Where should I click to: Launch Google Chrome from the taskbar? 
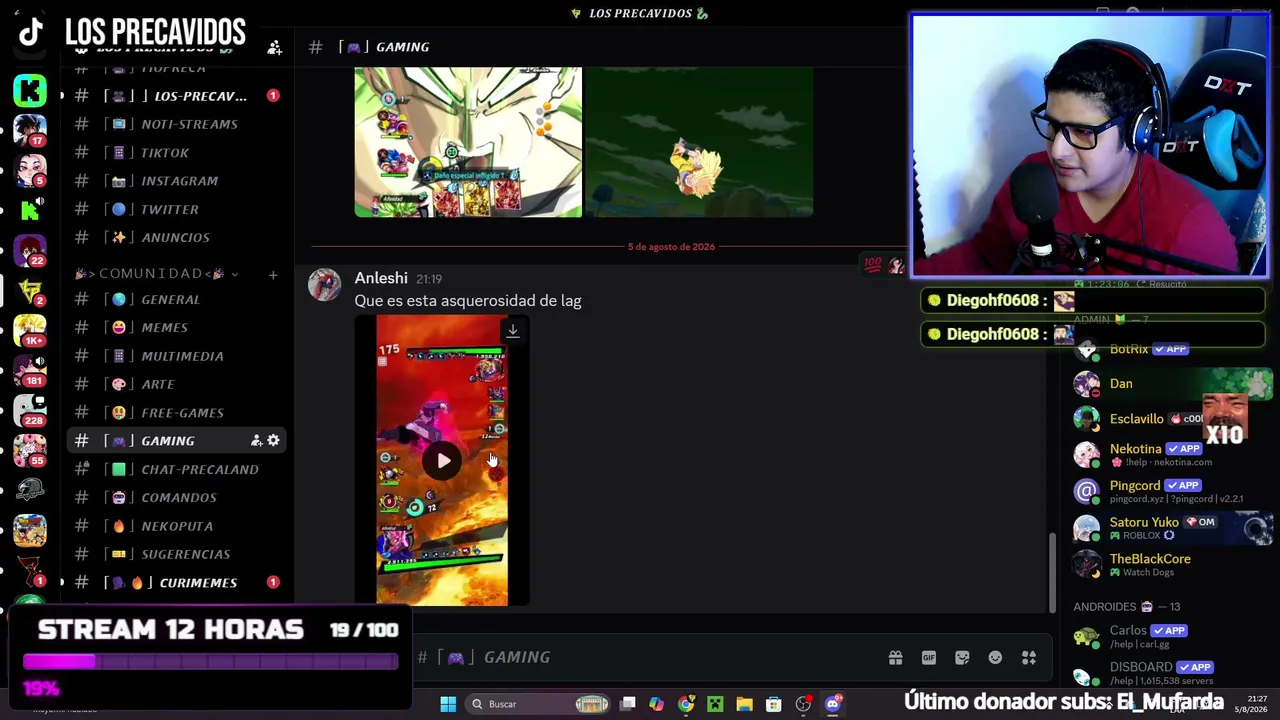tap(686, 704)
